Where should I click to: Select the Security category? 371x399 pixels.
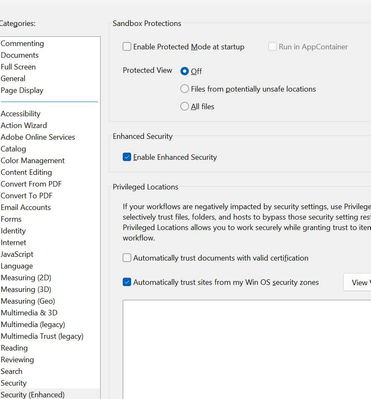tap(13, 383)
